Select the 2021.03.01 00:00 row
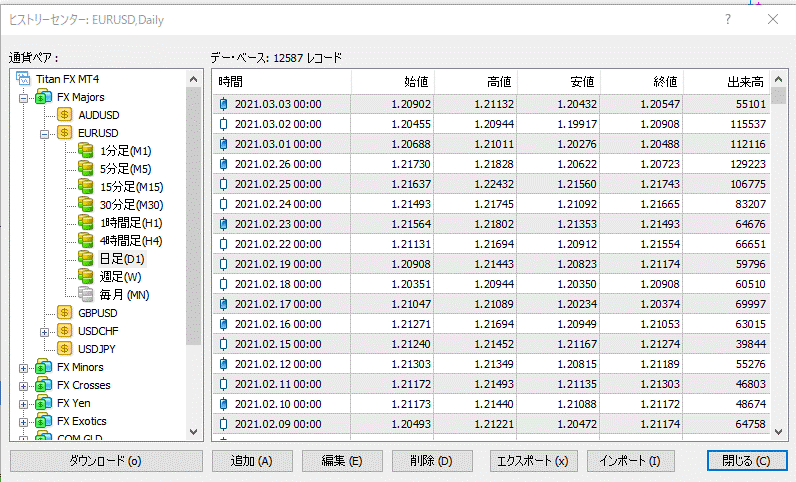This screenshot has height=482, width=796. coord(491,144)
